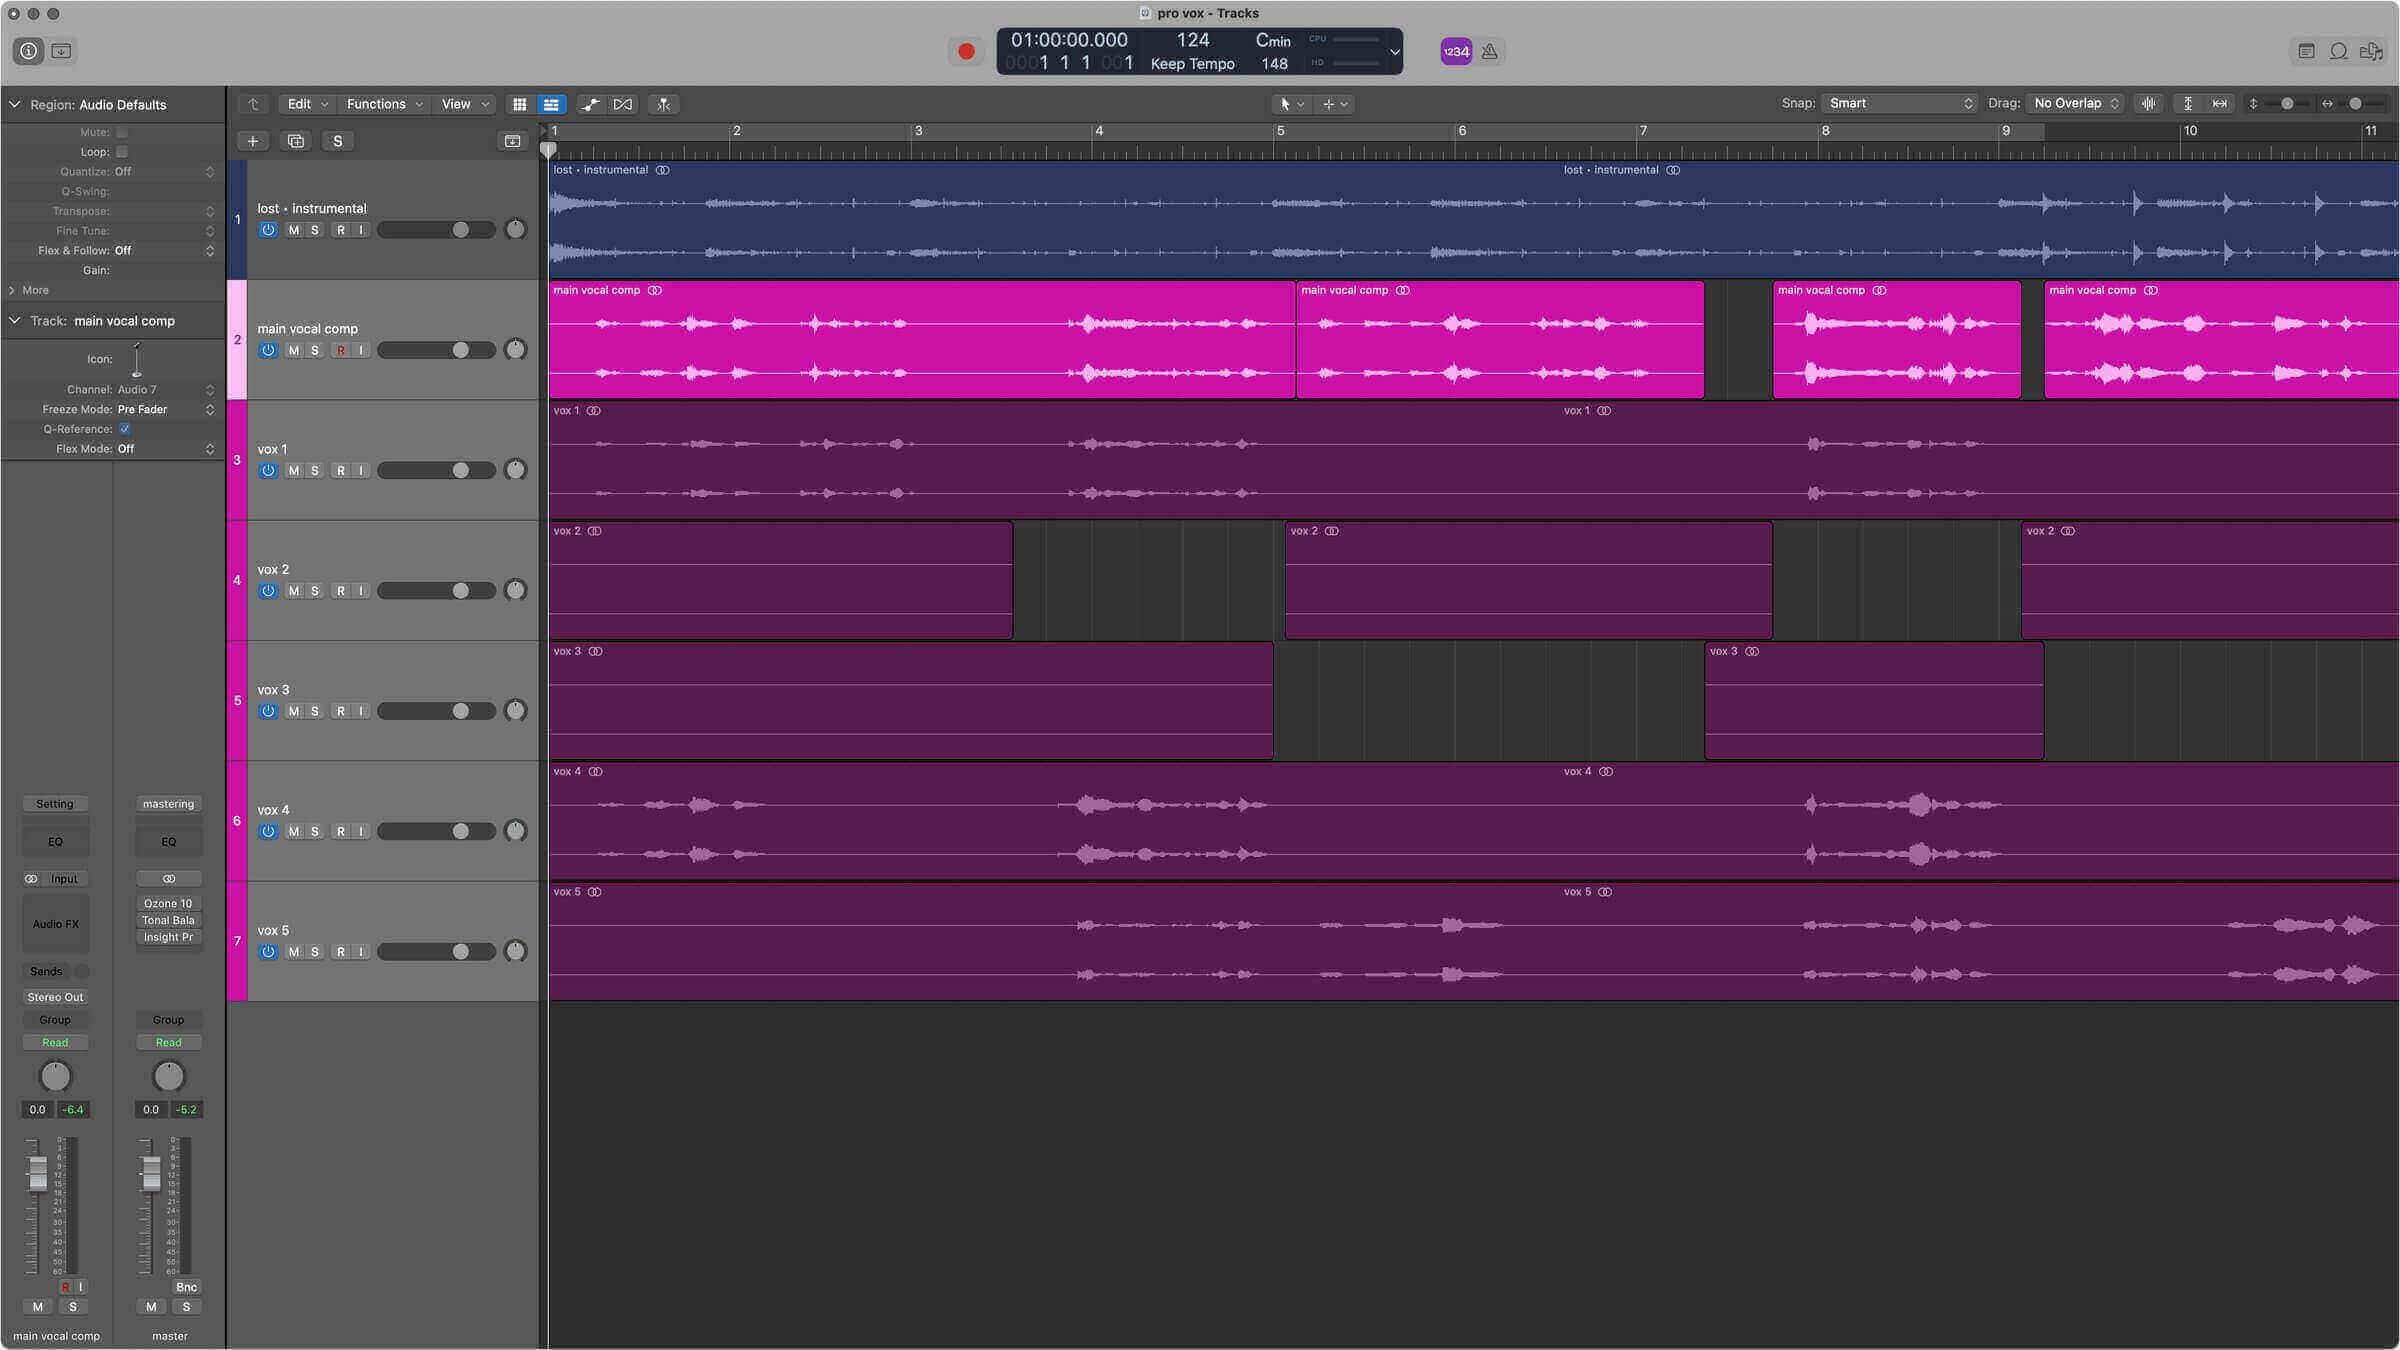Open the Channel Audio 7 popup
Screen dimensions: 2400x1350
point(165,390)
